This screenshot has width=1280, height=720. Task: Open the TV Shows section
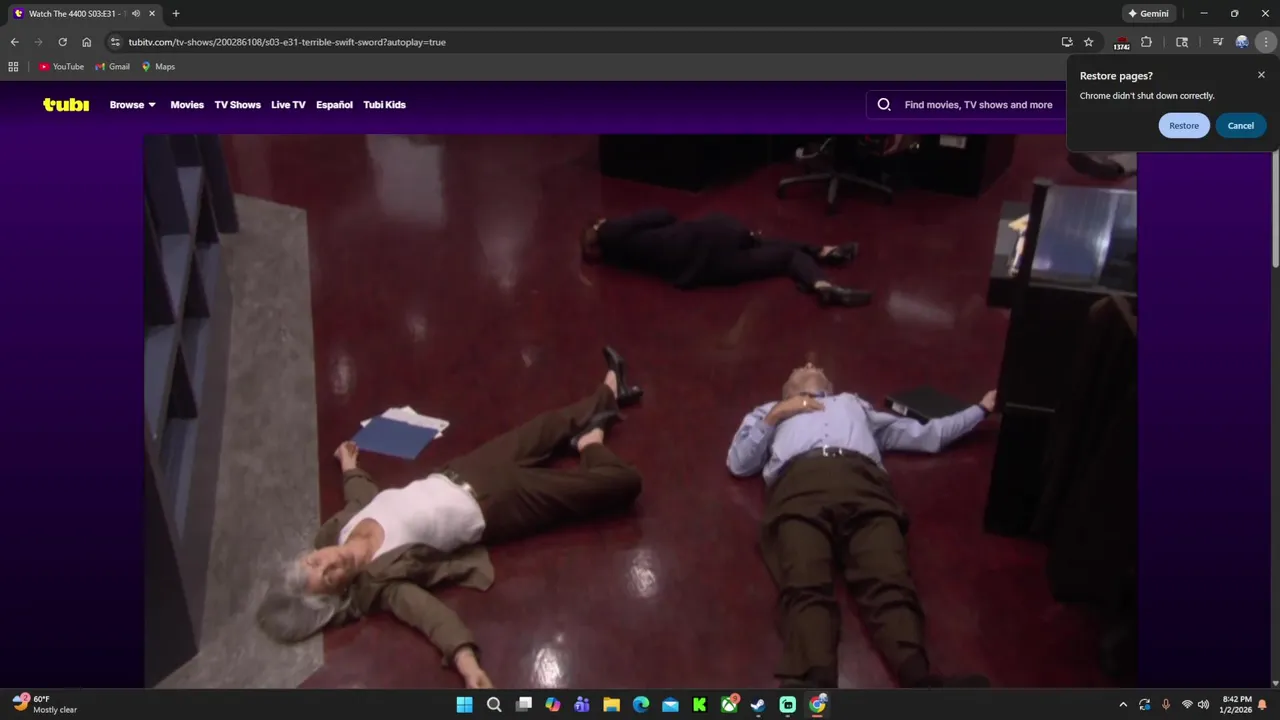point(237,104)
